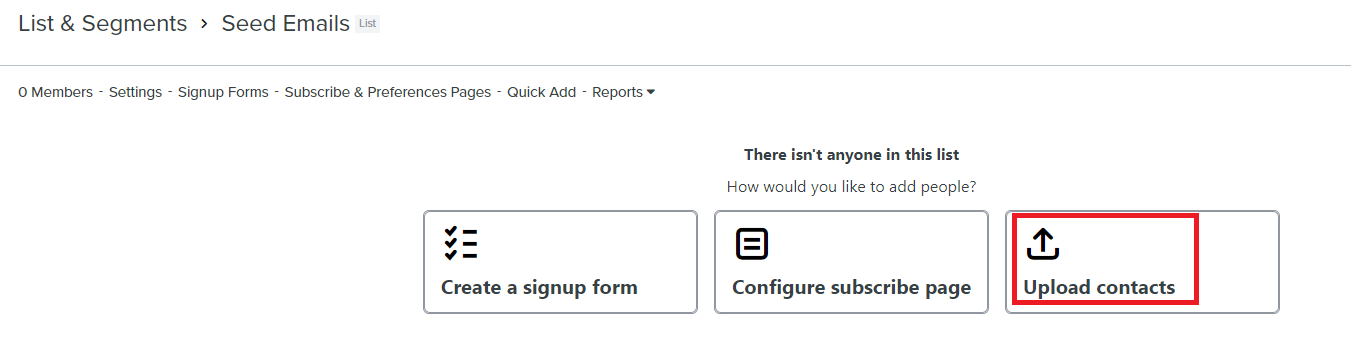This screenshot has width=1351, height=361.
Task: Click the Upload contacts label
Action: click(1099, 288)
